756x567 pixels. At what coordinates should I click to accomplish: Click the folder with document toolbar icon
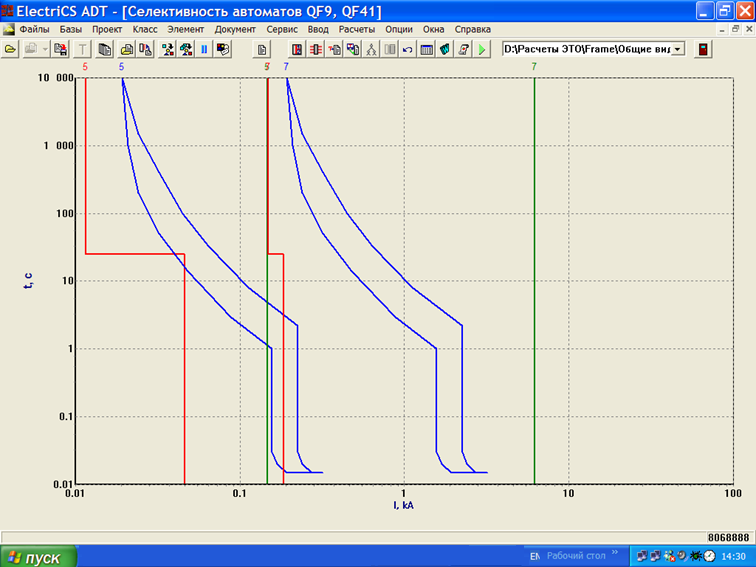(x=127, y=49)
